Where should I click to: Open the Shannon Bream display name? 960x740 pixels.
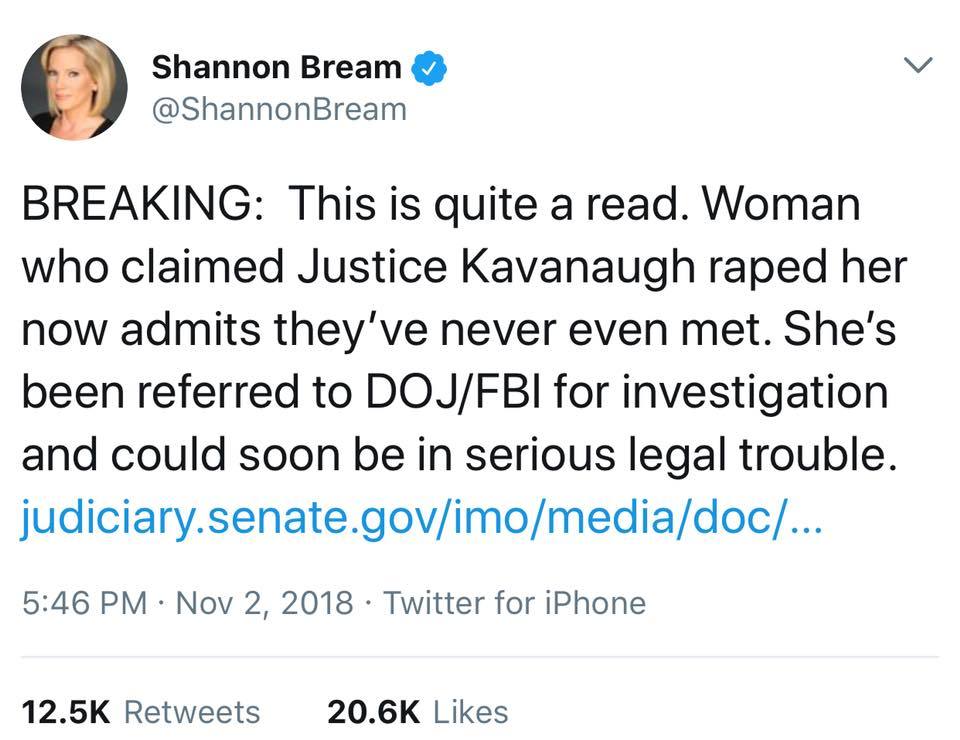tap(277, 68)
